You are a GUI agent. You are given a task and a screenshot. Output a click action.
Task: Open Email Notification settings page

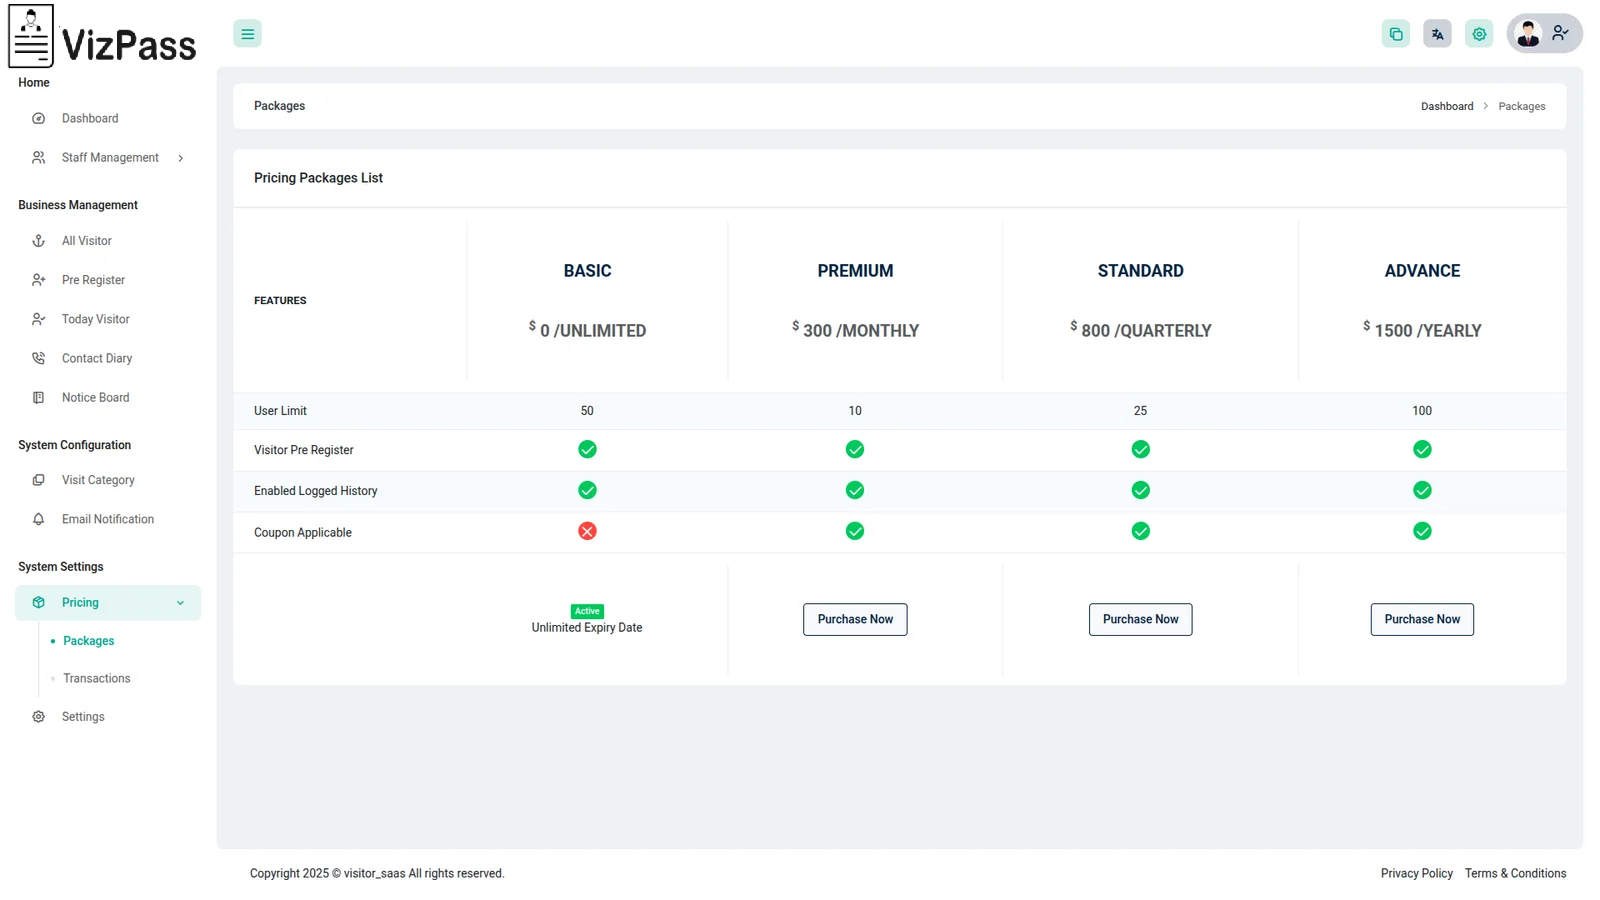point(107,519)
